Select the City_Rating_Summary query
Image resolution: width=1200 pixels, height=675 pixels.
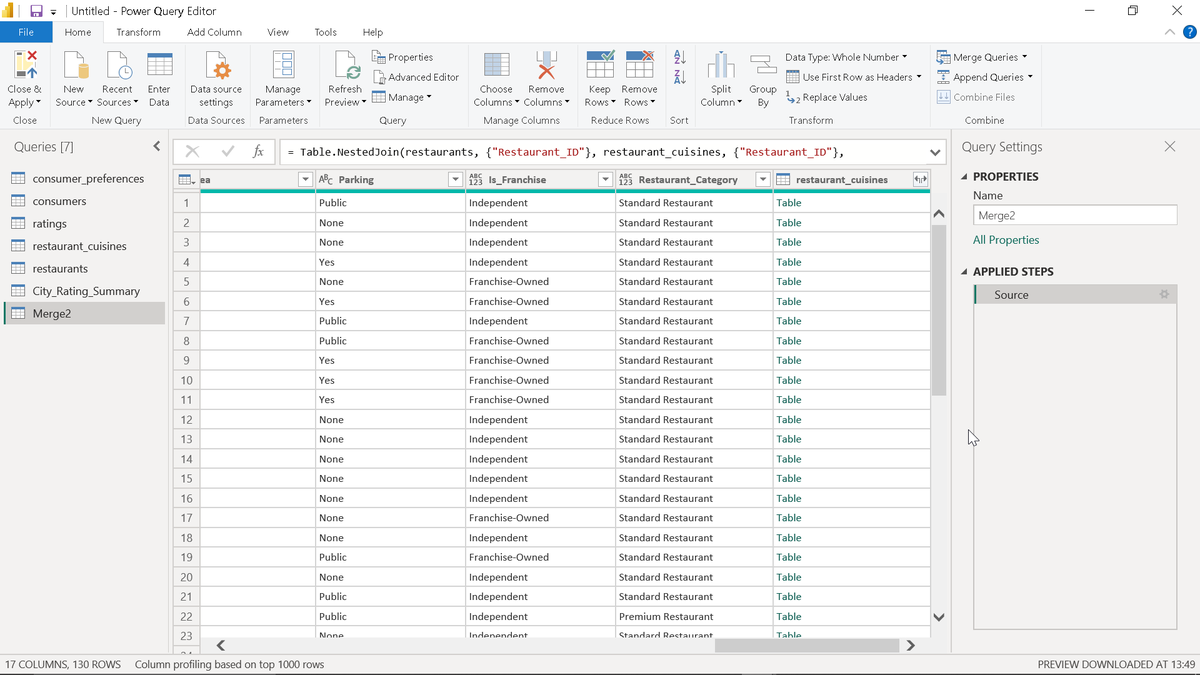[x=84, y=291]
